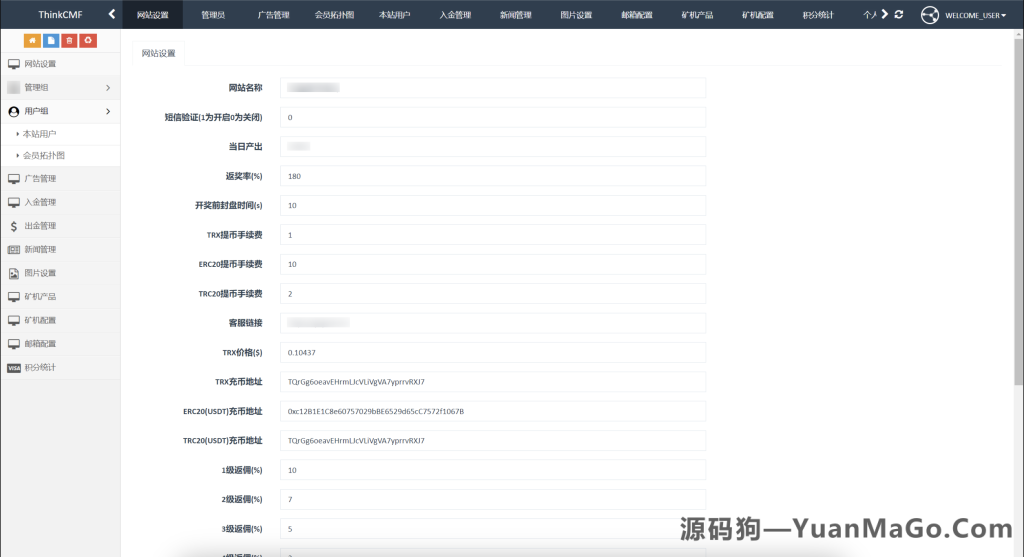
Task: Click image icon beside sidebar 图片设置
Action: 14,273
